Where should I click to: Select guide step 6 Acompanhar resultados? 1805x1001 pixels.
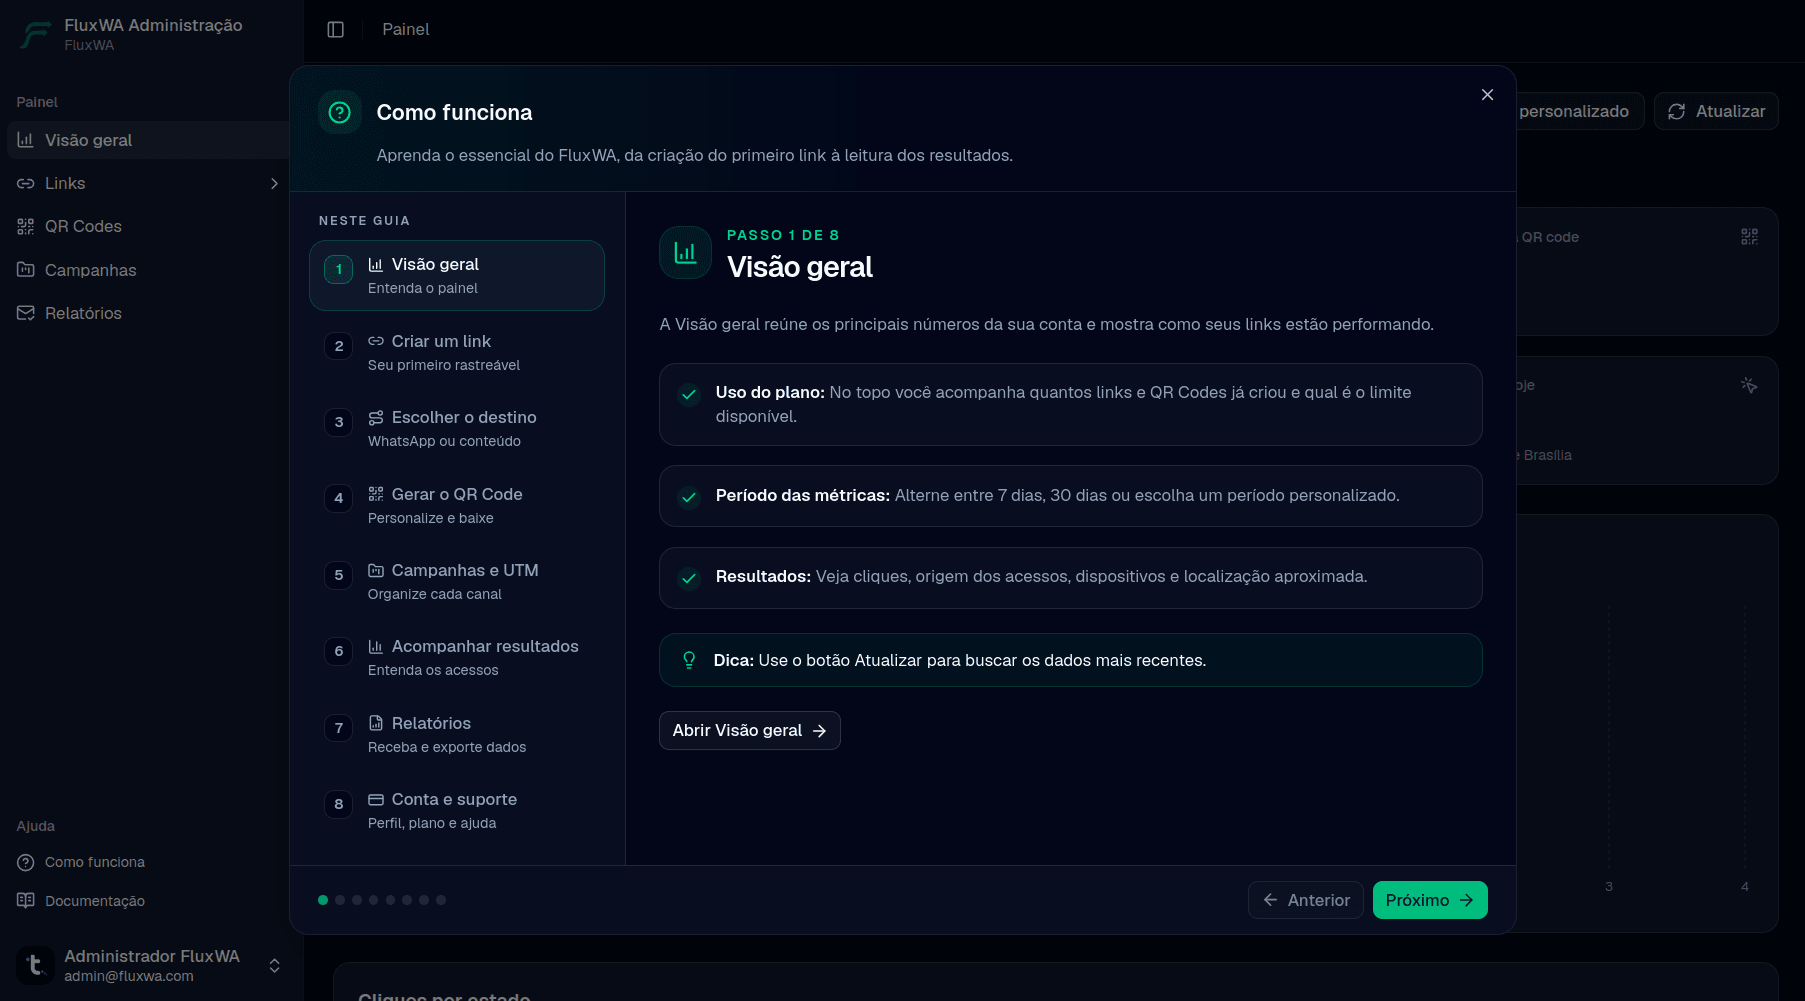coord(457,657)
